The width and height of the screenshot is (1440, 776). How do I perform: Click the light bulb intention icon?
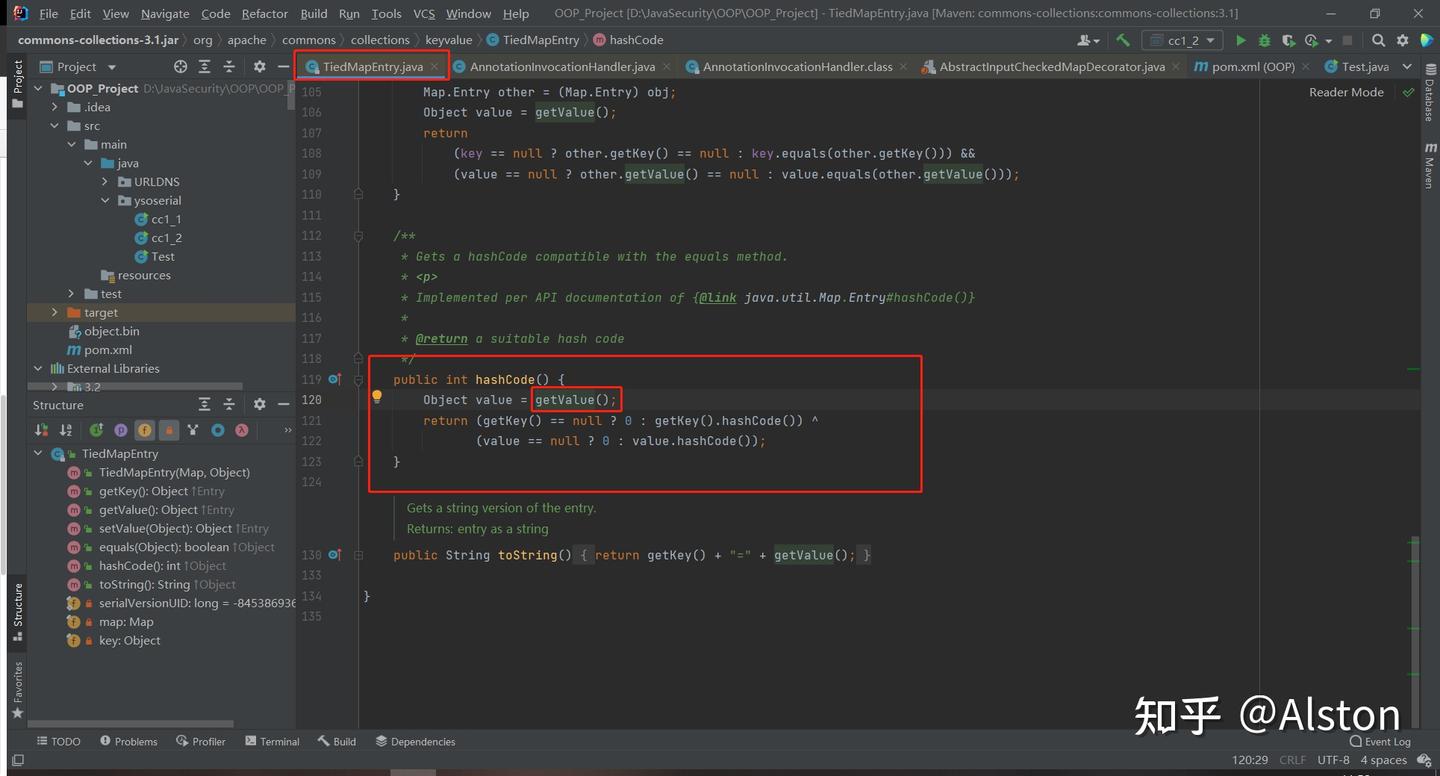377,397
